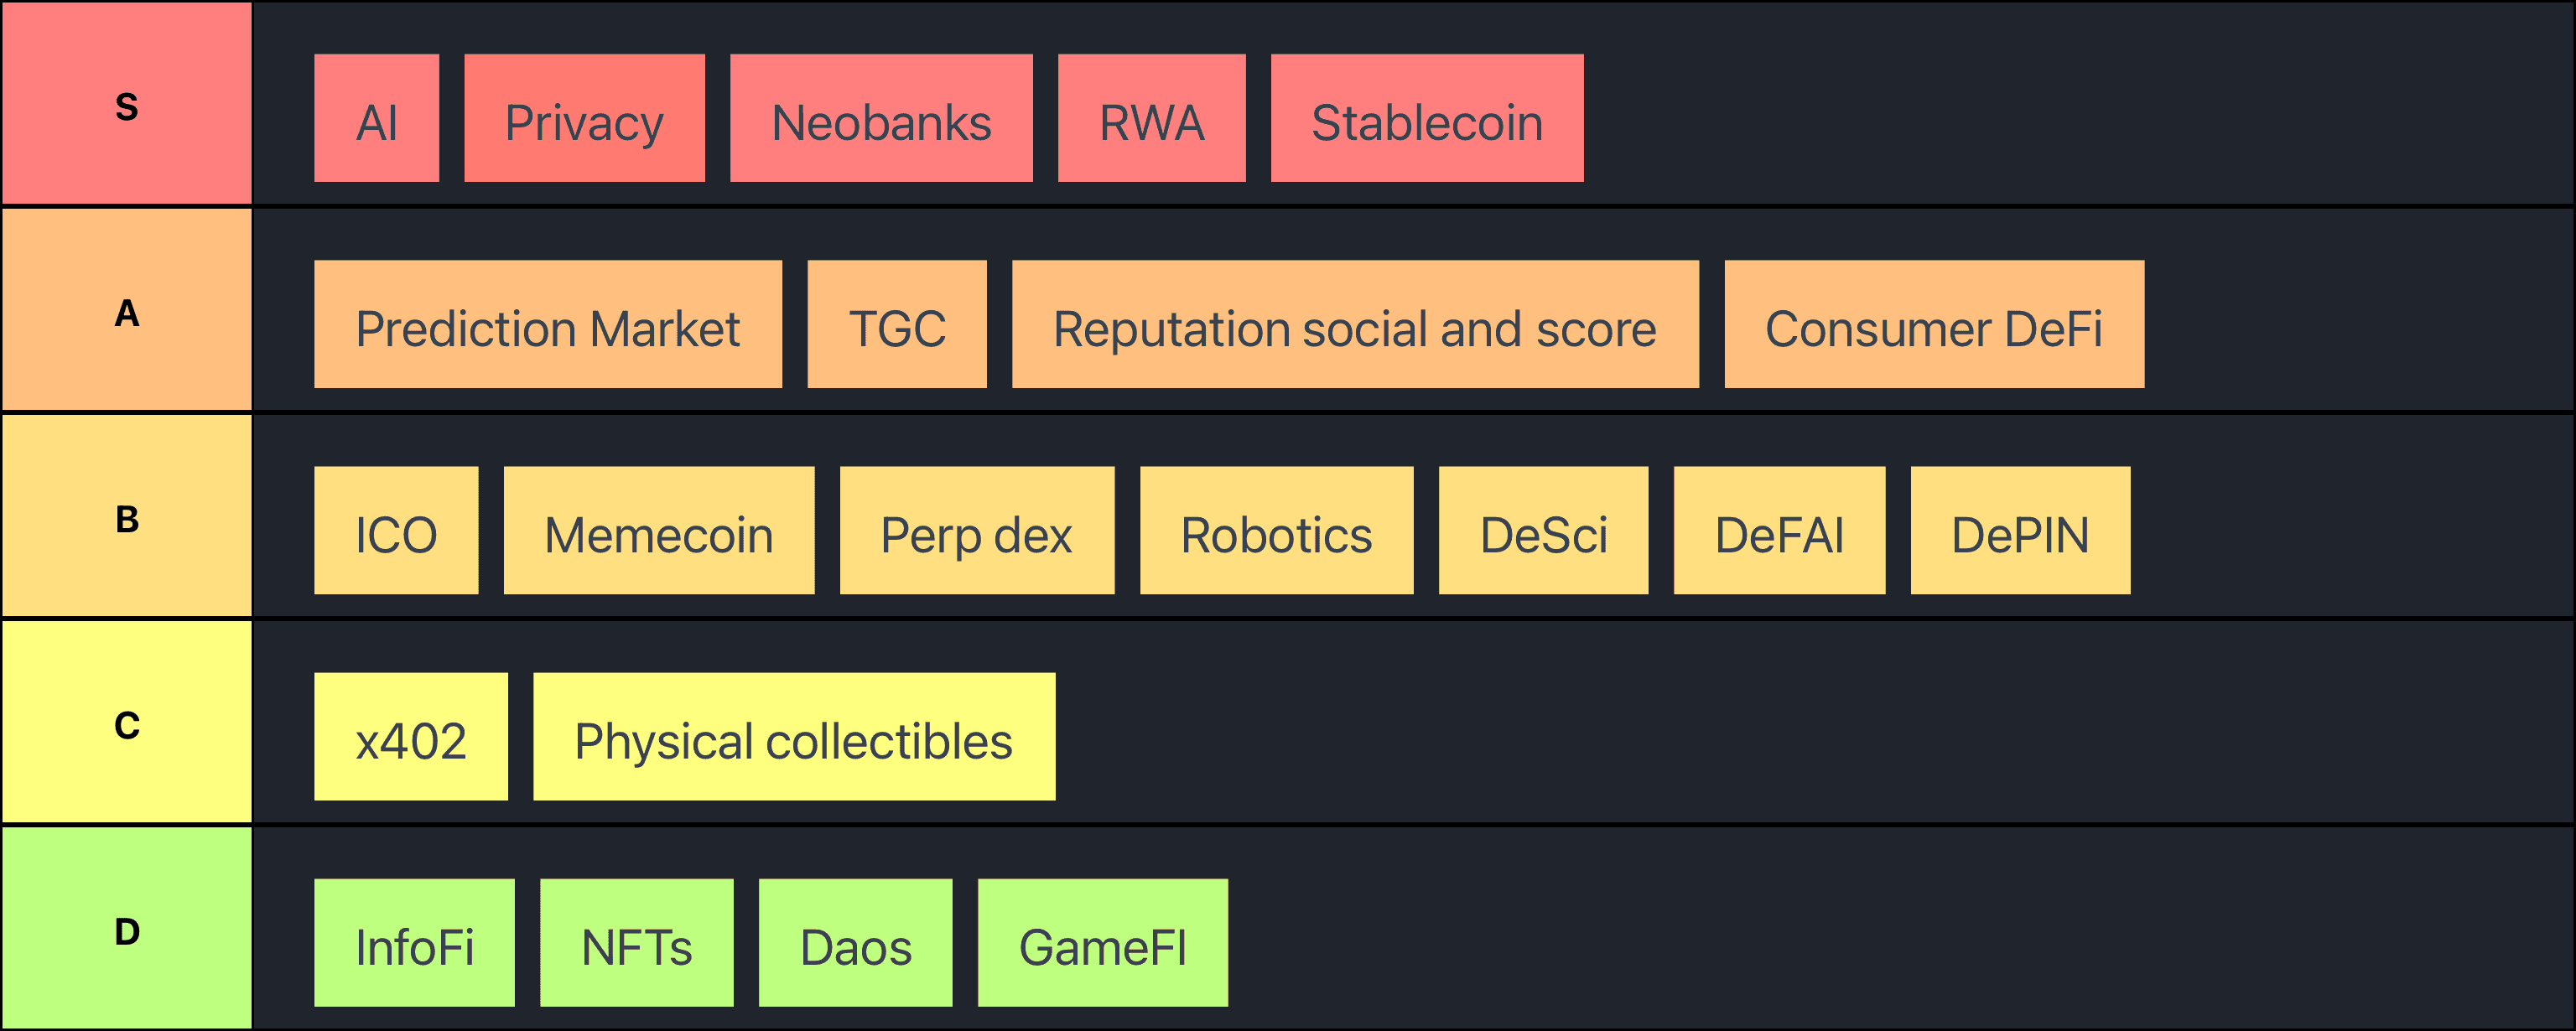
Task: Select the A tier row label
Action: click(x=126, y=312)
